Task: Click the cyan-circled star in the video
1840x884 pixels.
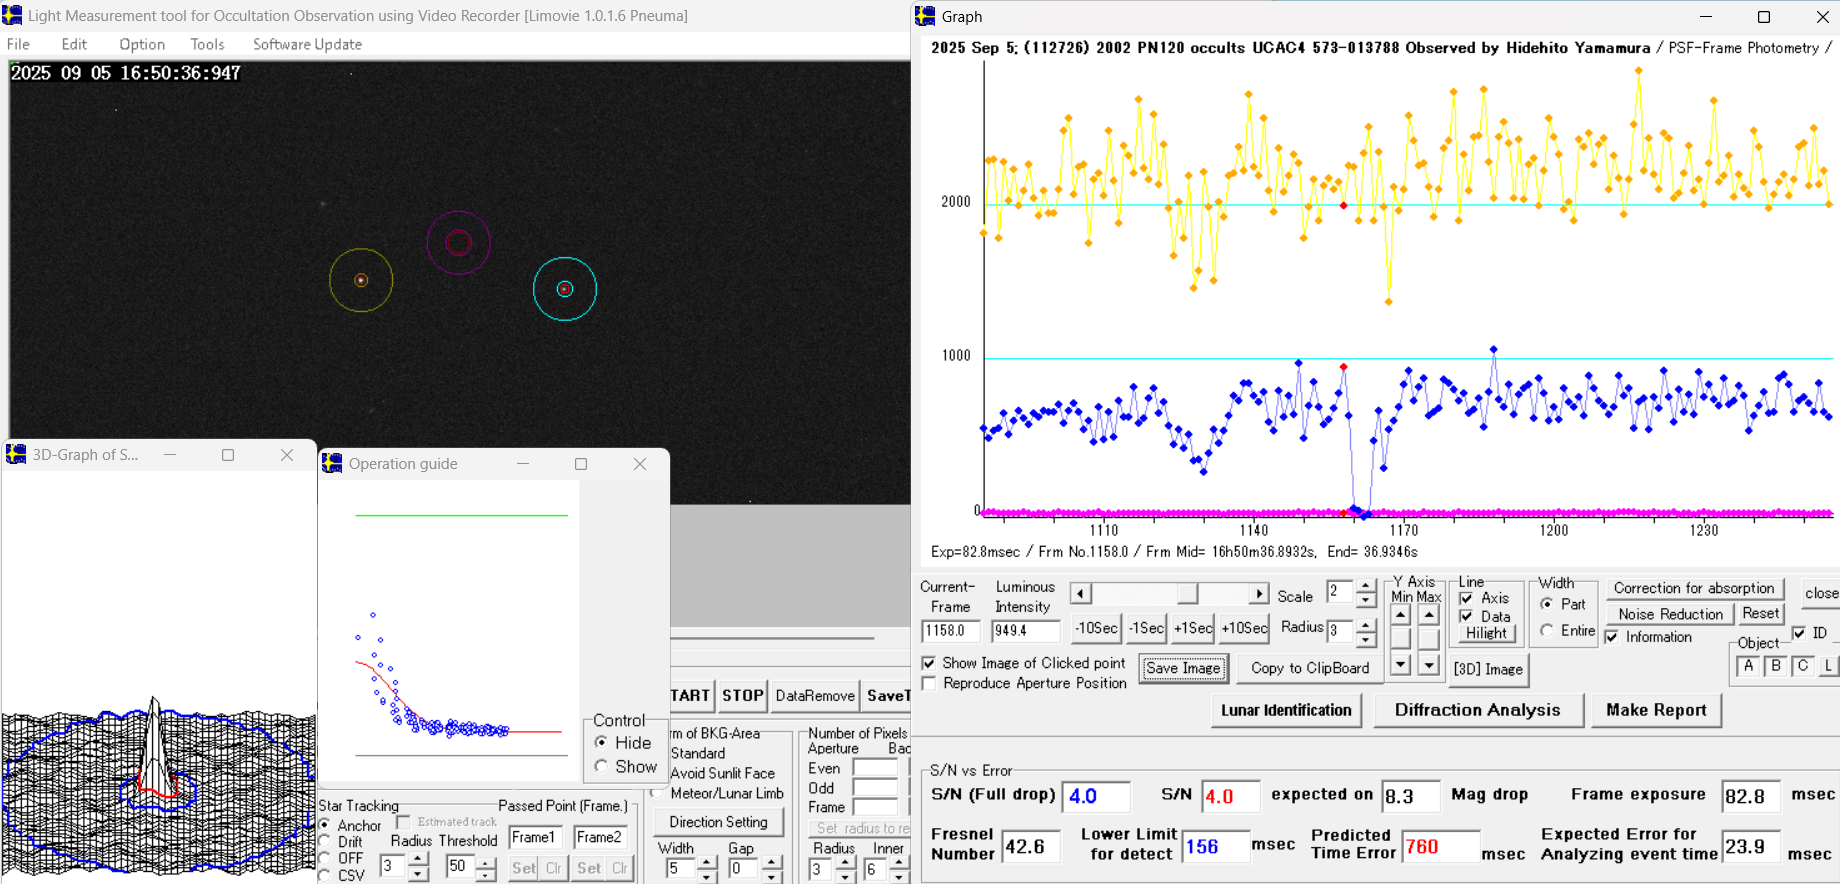Action: [565, 289]
